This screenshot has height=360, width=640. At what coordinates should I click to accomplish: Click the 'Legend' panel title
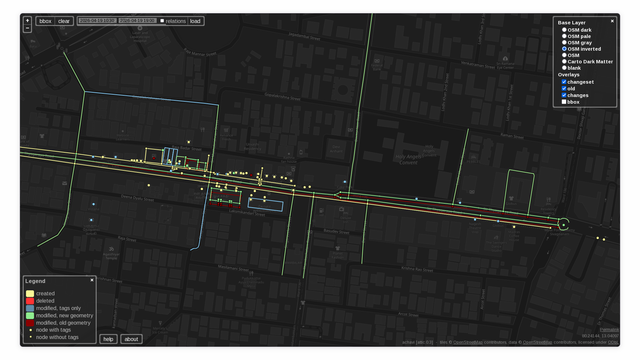(35, 281)
